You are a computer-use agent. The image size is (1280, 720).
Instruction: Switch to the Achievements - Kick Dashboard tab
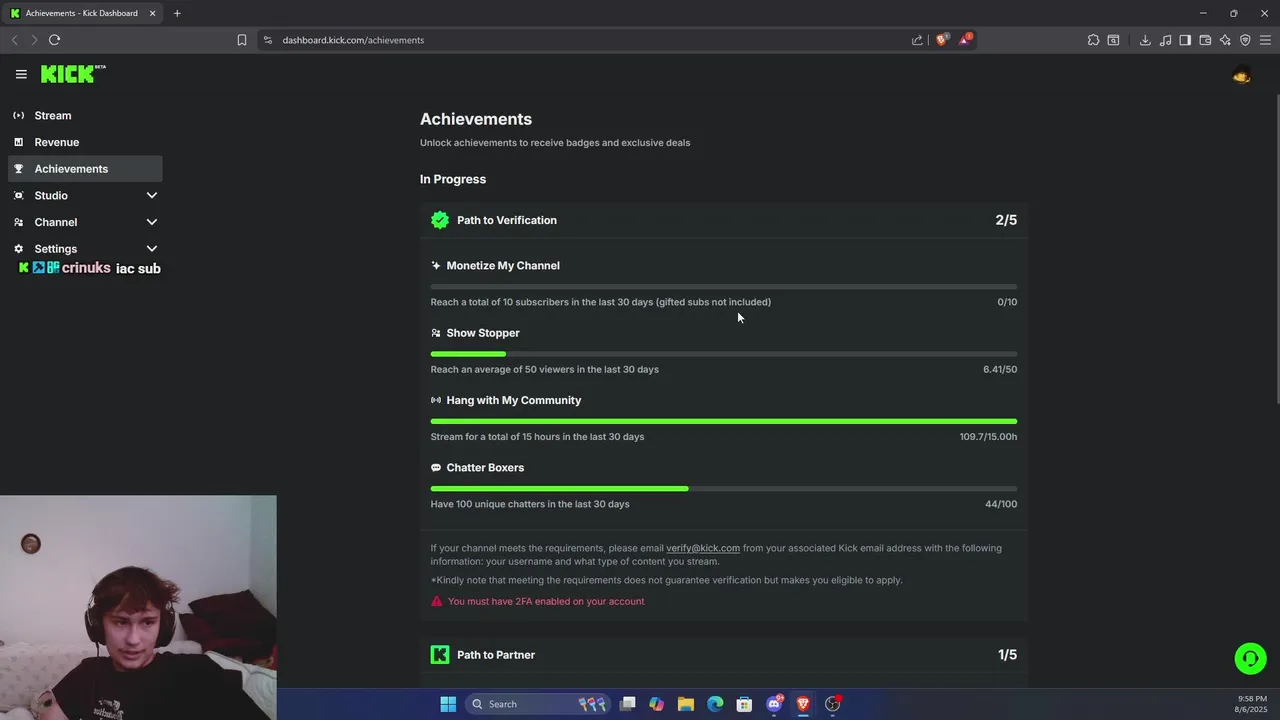pos(82,13)
